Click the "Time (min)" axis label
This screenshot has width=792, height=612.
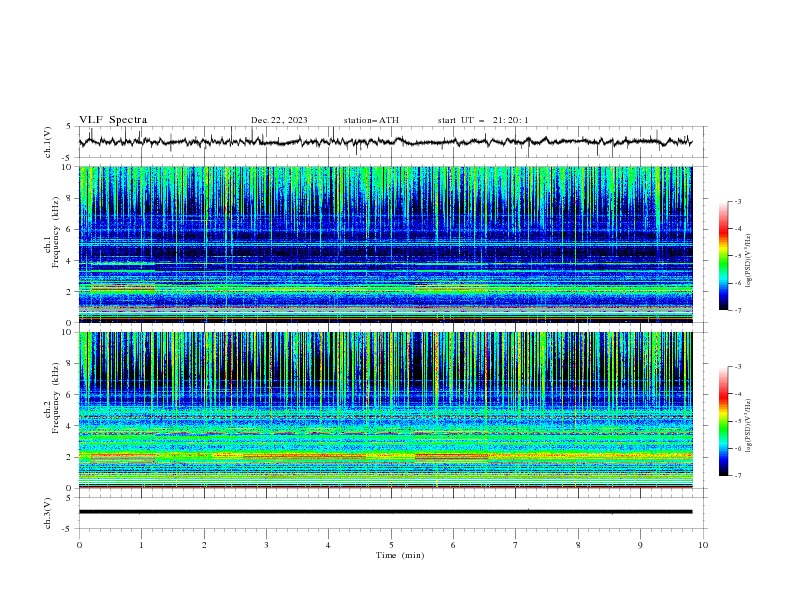coord(400,555)
